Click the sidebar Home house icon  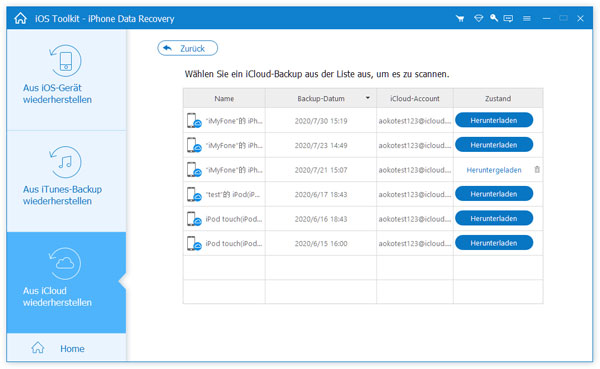[38, 348]
